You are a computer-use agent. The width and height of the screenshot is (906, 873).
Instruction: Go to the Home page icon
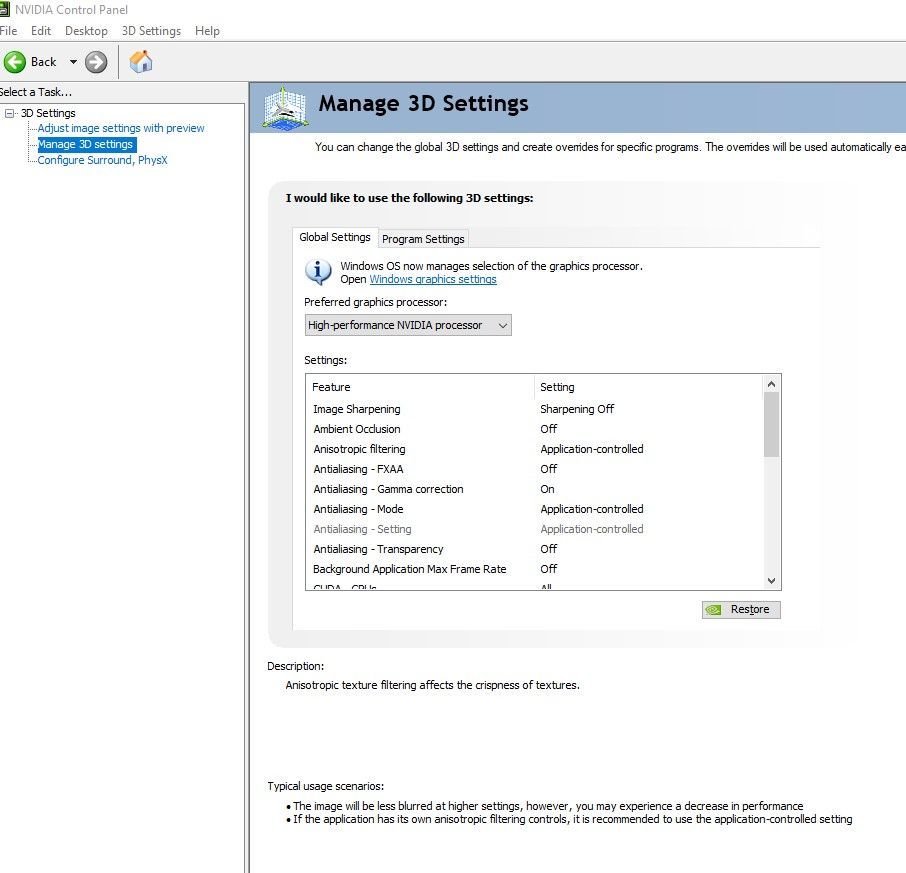pos(140,62)
